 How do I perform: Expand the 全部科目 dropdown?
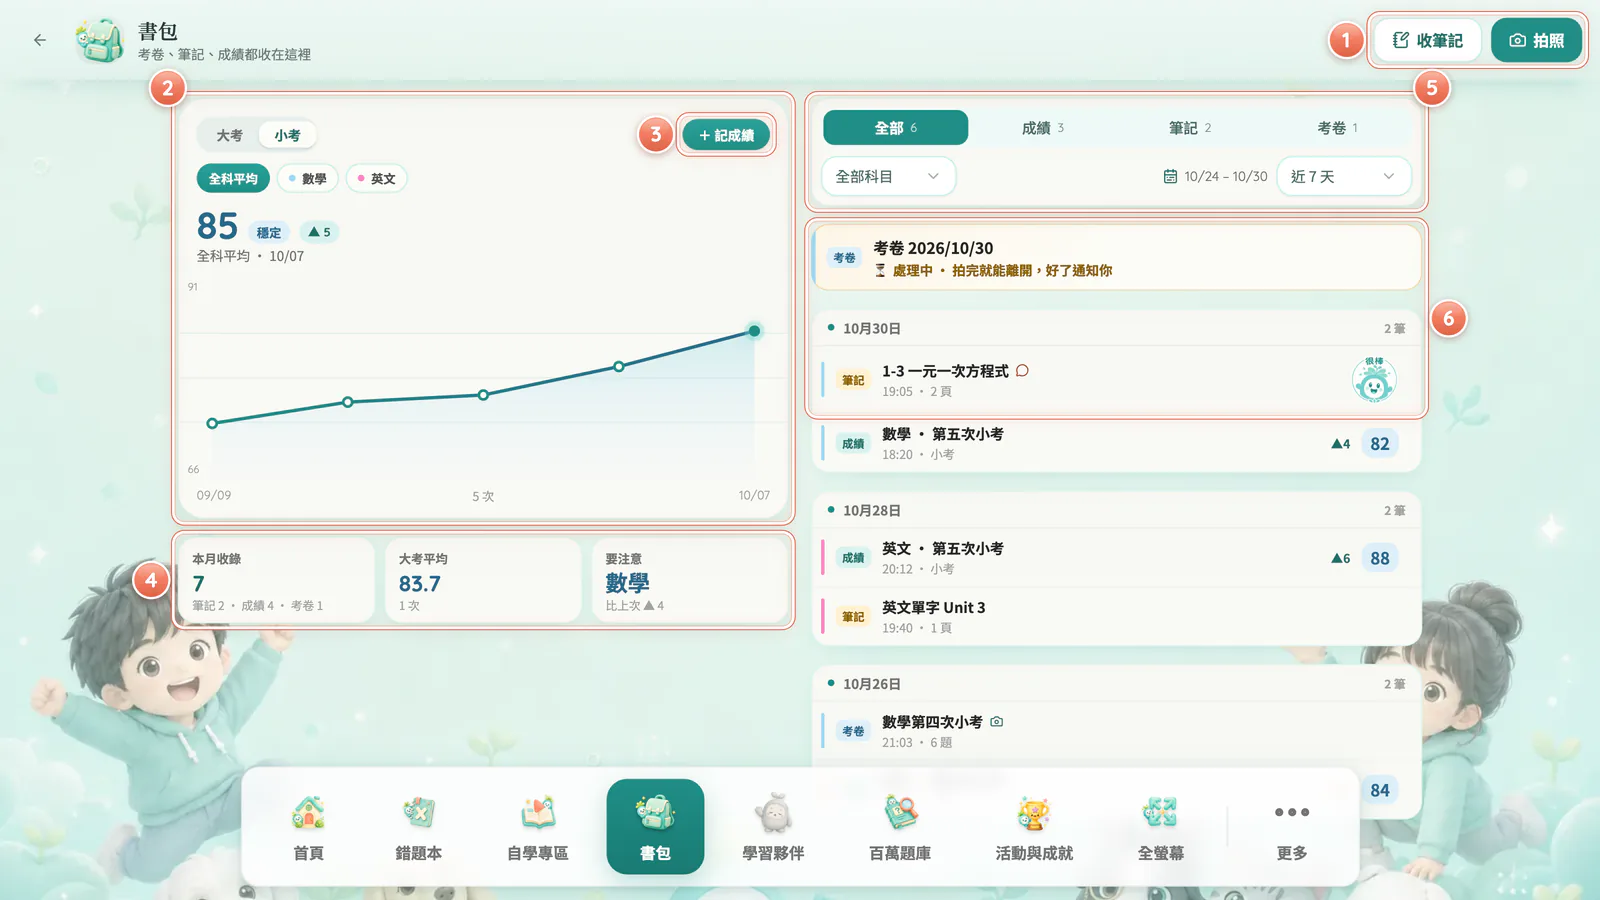(x=888, y=177)
